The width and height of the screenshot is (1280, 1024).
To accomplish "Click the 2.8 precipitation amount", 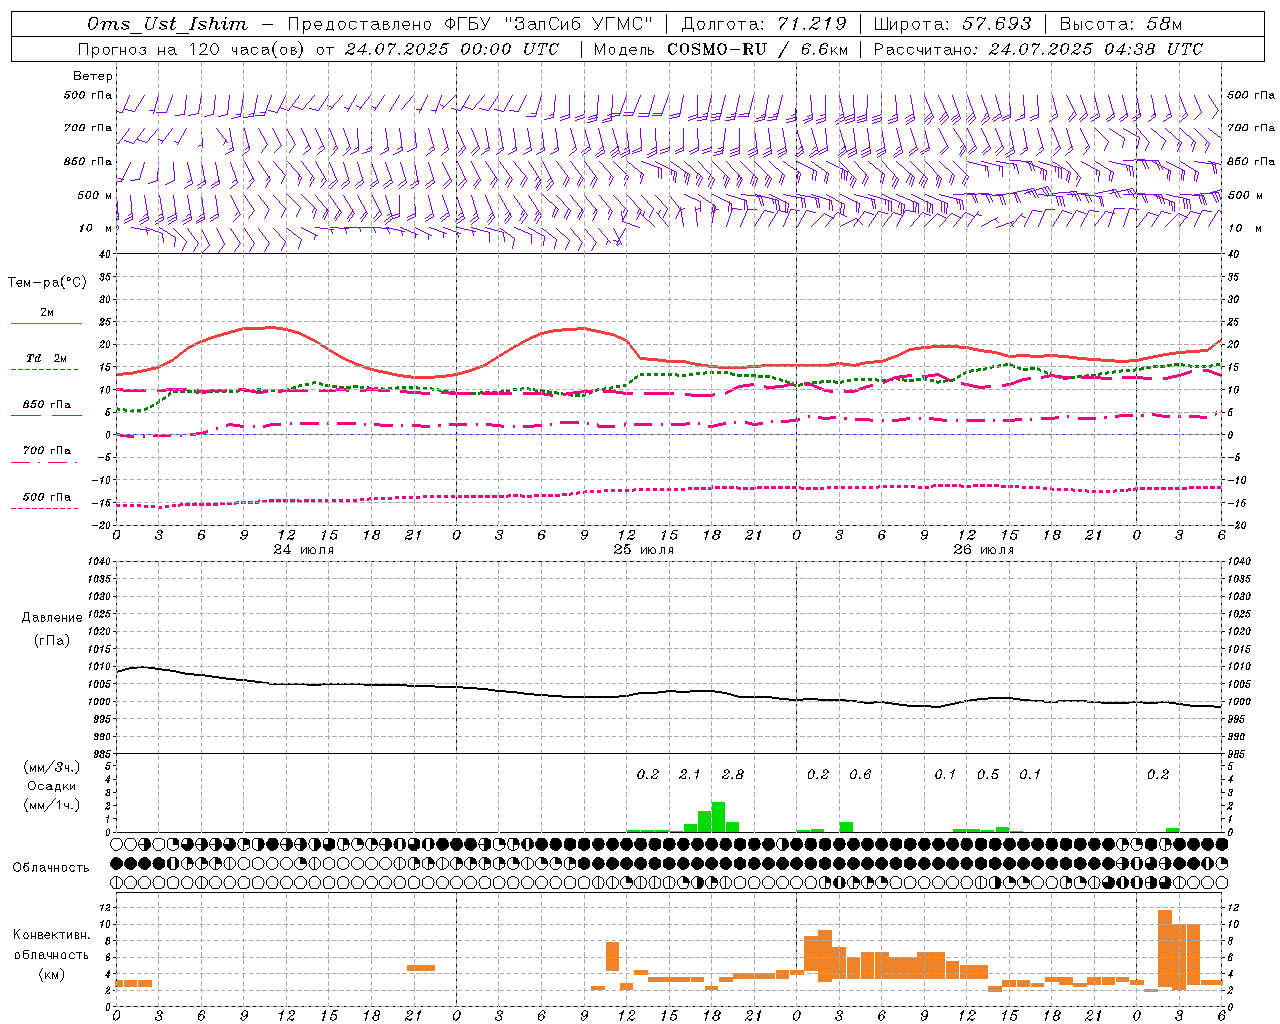I will [732, 775].
